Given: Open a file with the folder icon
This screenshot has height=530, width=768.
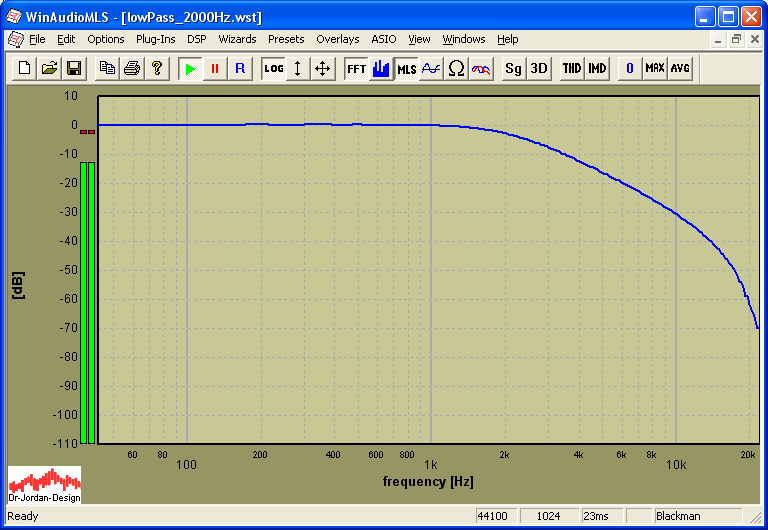Looking at the screenshot, I should tap(49, 68).
